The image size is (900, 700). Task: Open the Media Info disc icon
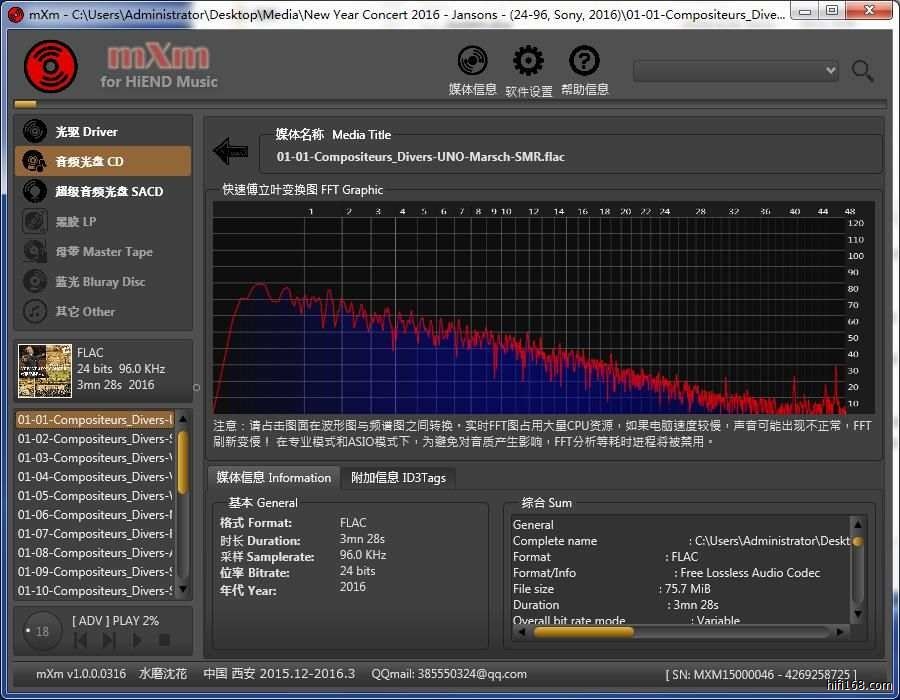[x=472, y=62]
